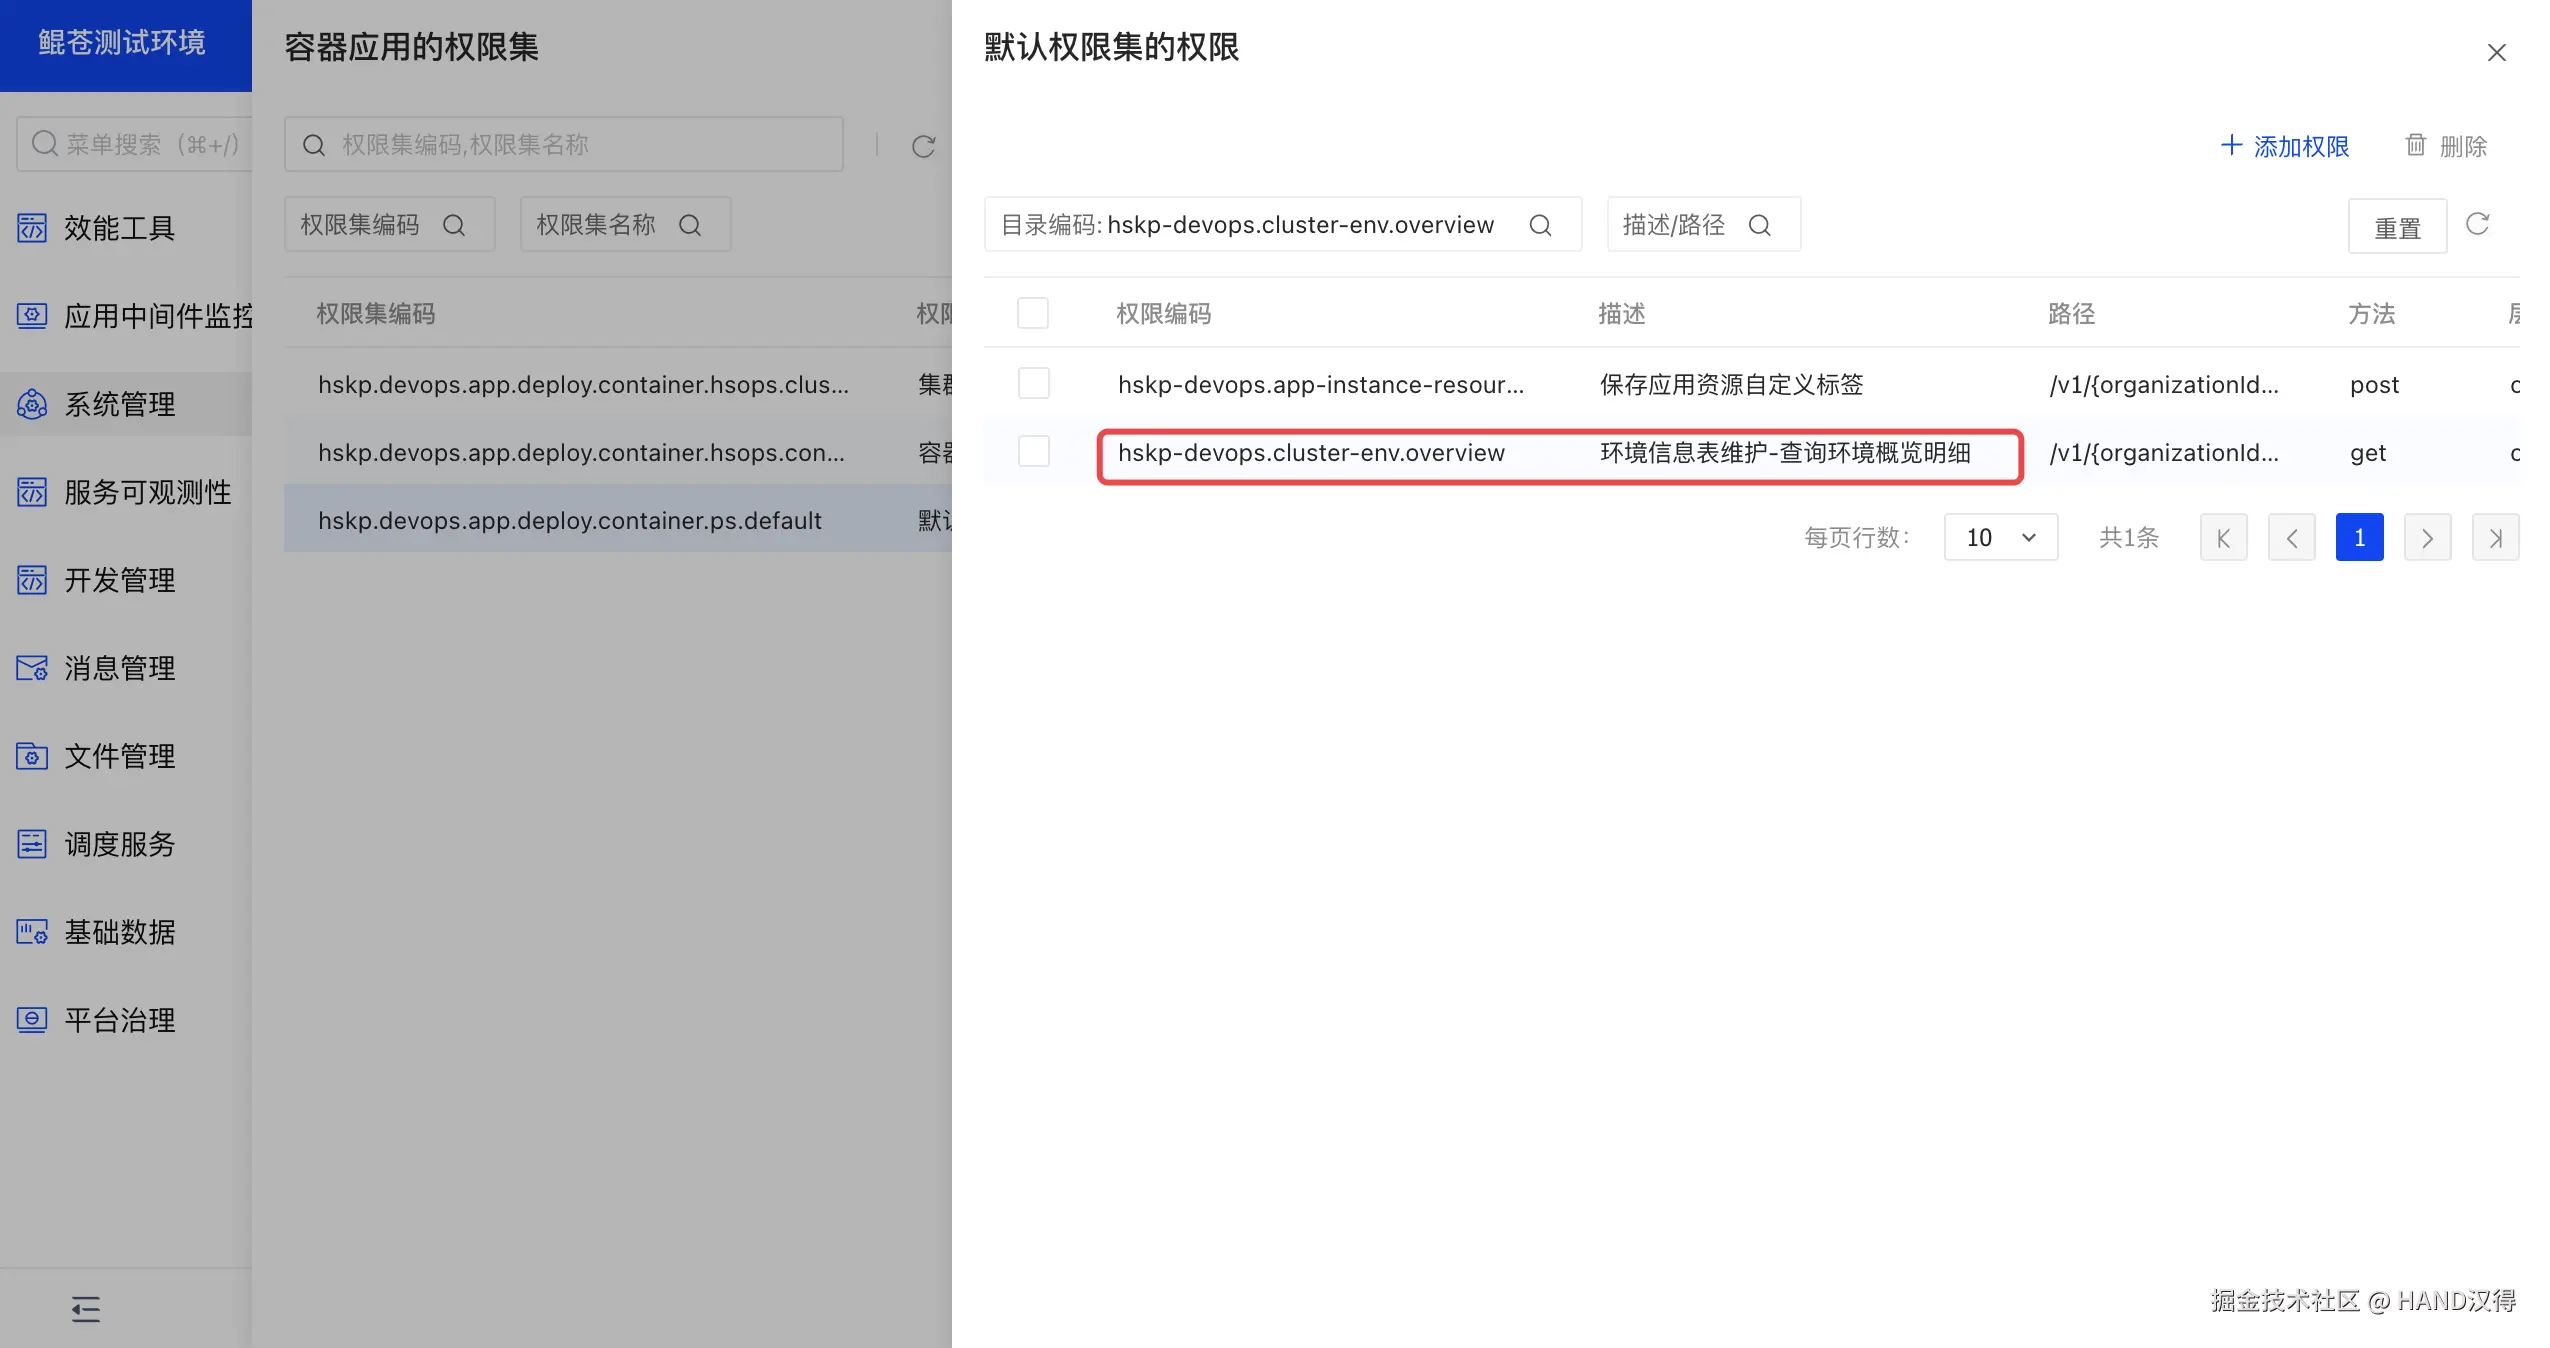
Task: Click the trash icon to delete permissions
Action: (2415, 146)
